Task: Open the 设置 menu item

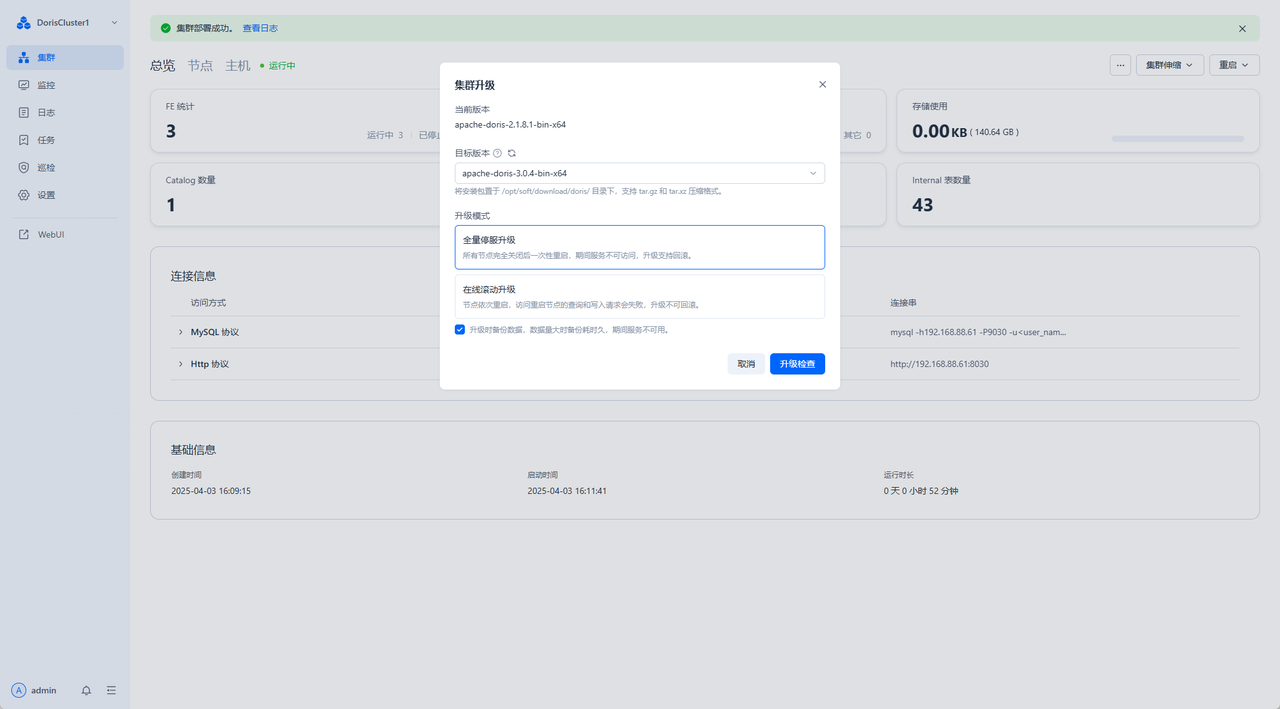Action: pos(65,195)
